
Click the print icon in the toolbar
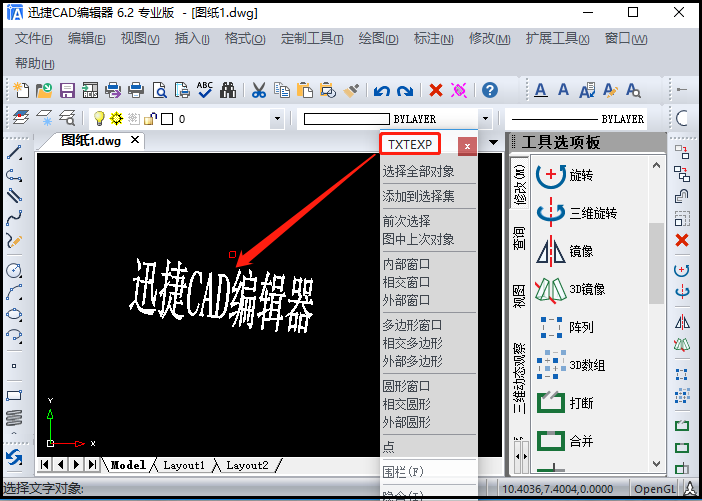click(136, 90)
